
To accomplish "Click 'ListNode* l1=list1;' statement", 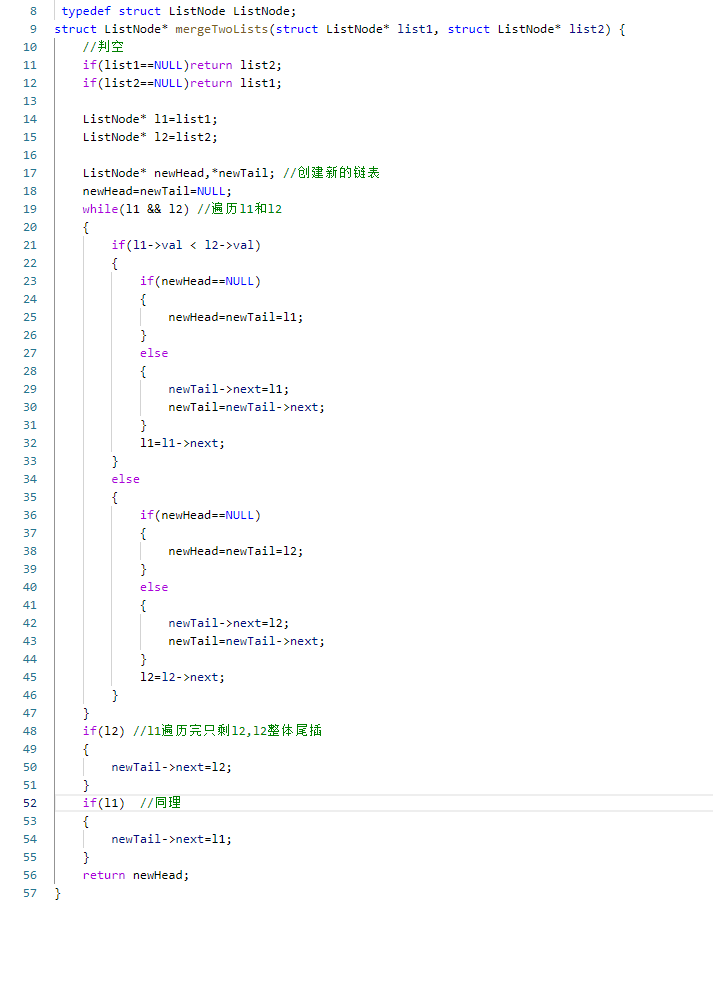I will click(150, 119).
